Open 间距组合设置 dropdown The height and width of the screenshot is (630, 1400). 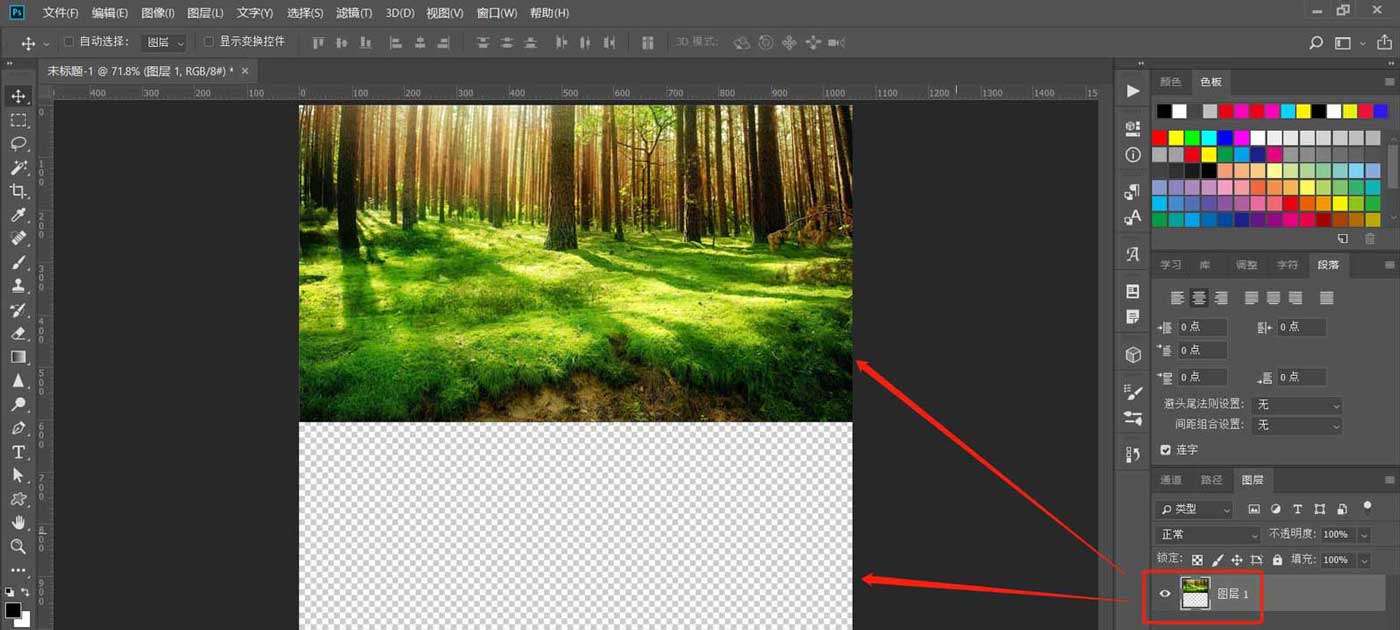(1298, 425)
